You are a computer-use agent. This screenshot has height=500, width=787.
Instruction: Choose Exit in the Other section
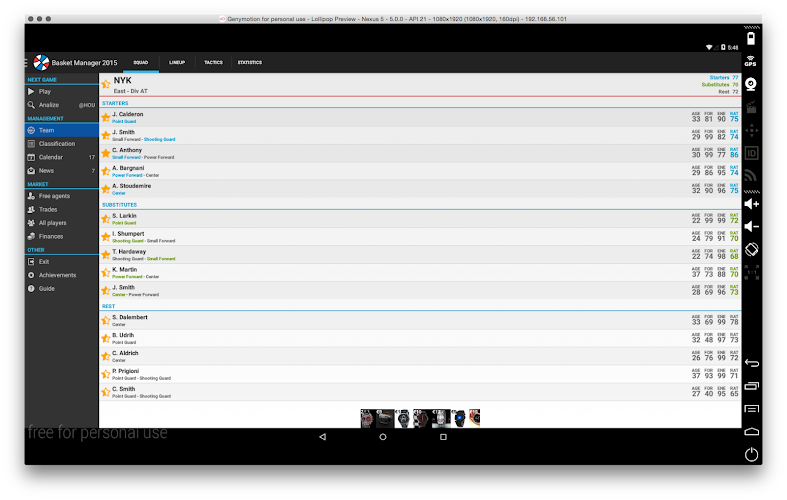point(61,262)
